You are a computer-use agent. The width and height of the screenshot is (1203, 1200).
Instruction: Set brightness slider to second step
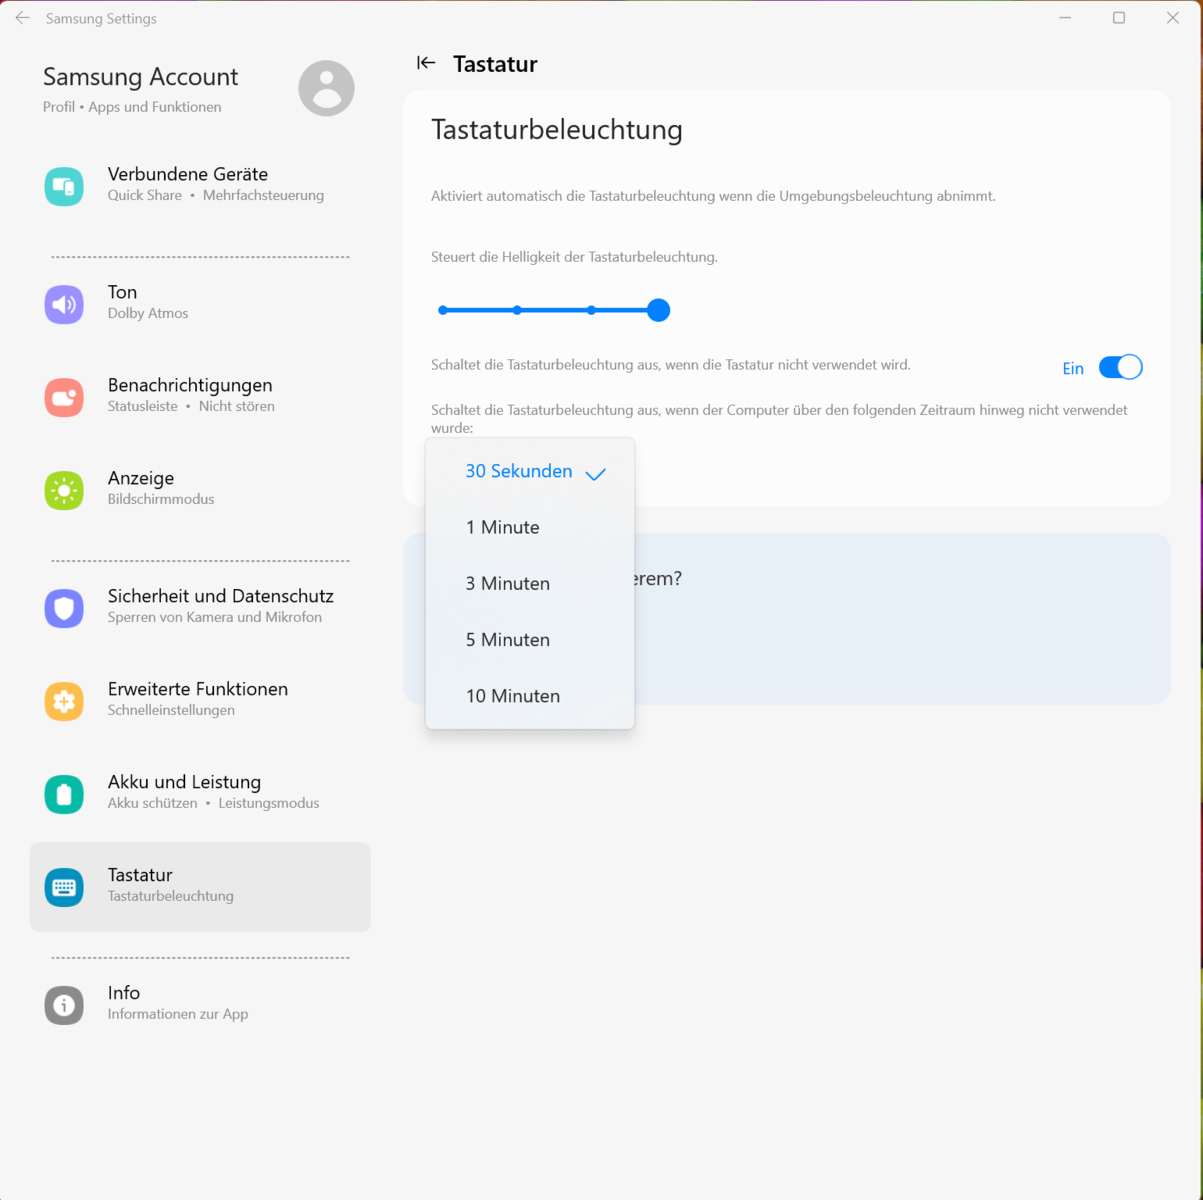click(x=517, y=310)
